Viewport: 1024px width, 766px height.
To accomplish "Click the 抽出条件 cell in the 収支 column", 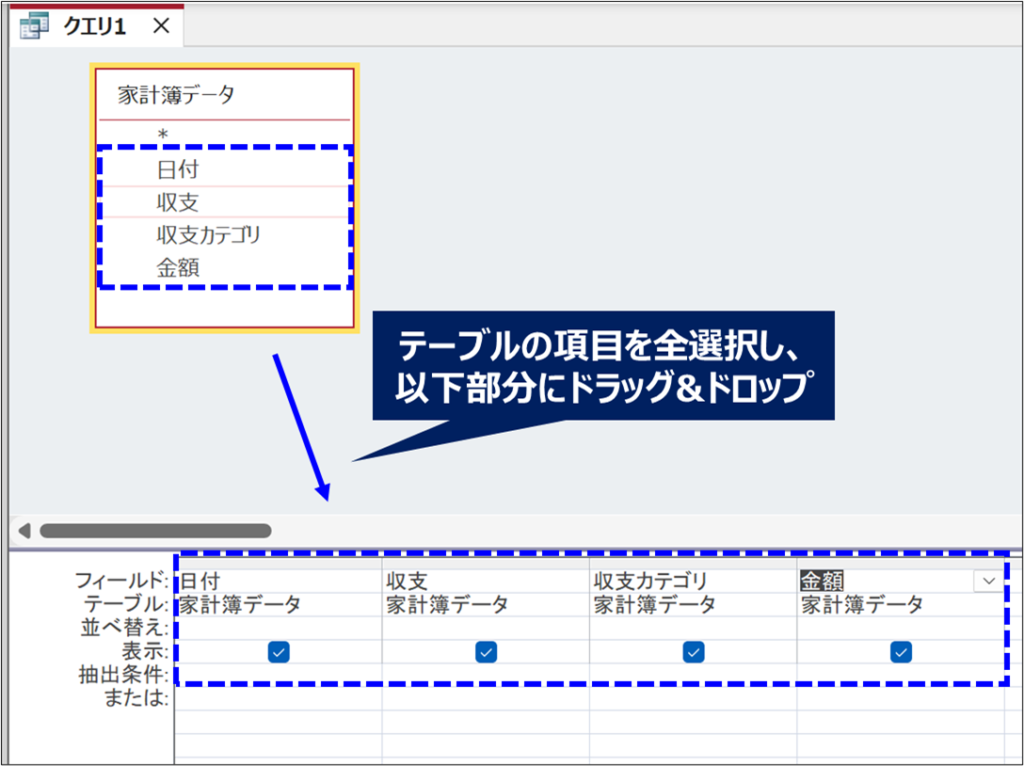I will [486, 675].
